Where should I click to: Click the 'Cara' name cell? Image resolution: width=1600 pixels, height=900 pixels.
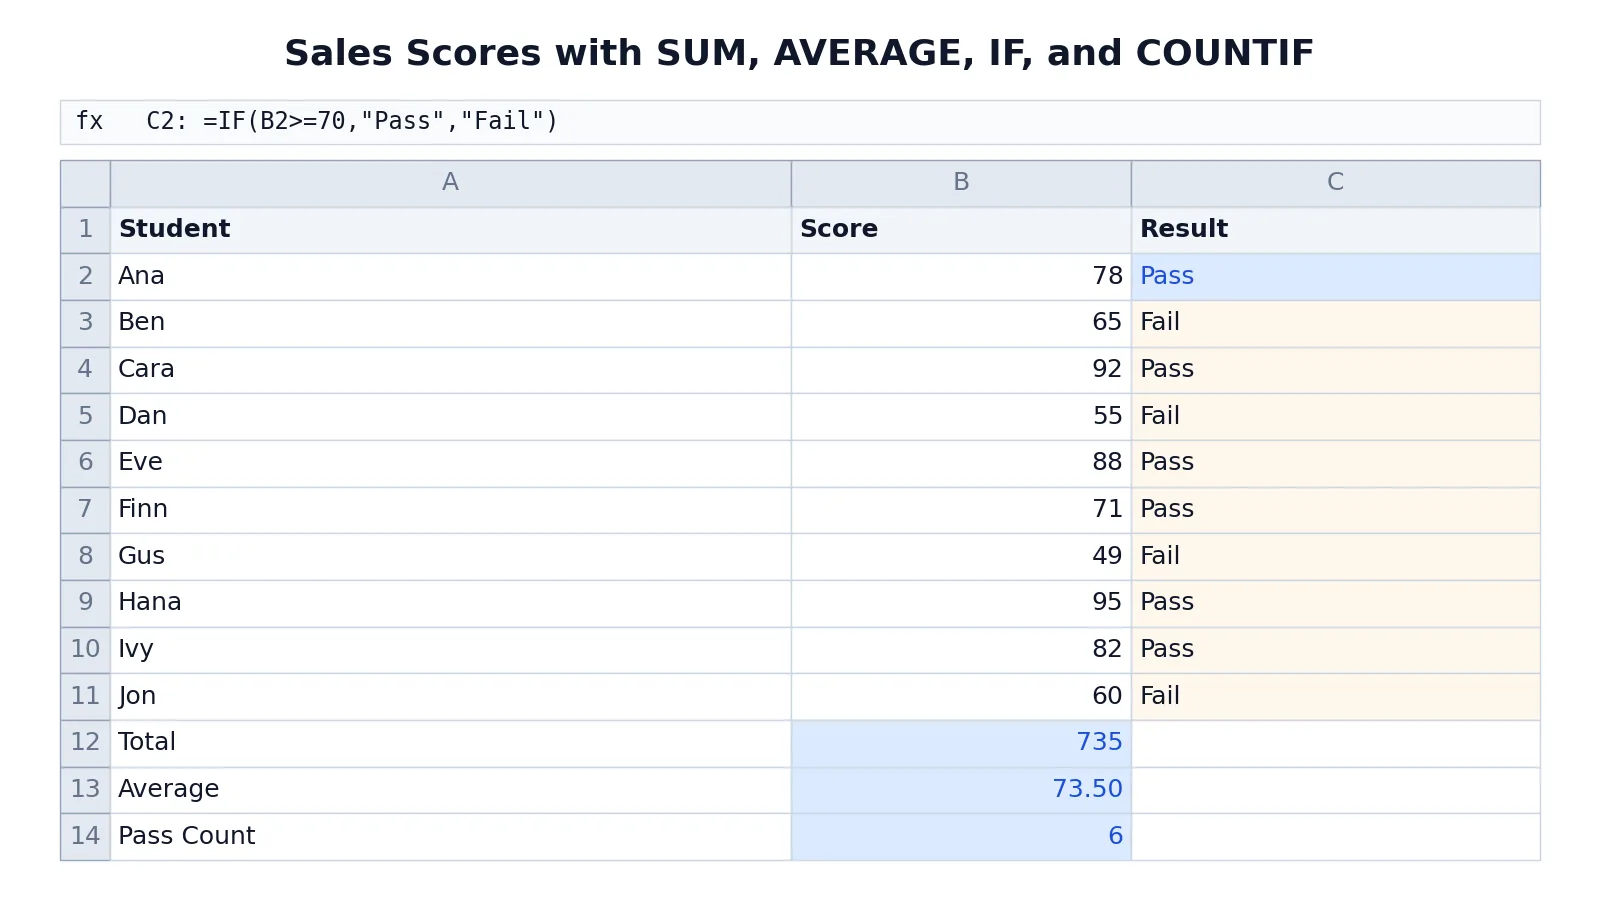tap(451, 370)
